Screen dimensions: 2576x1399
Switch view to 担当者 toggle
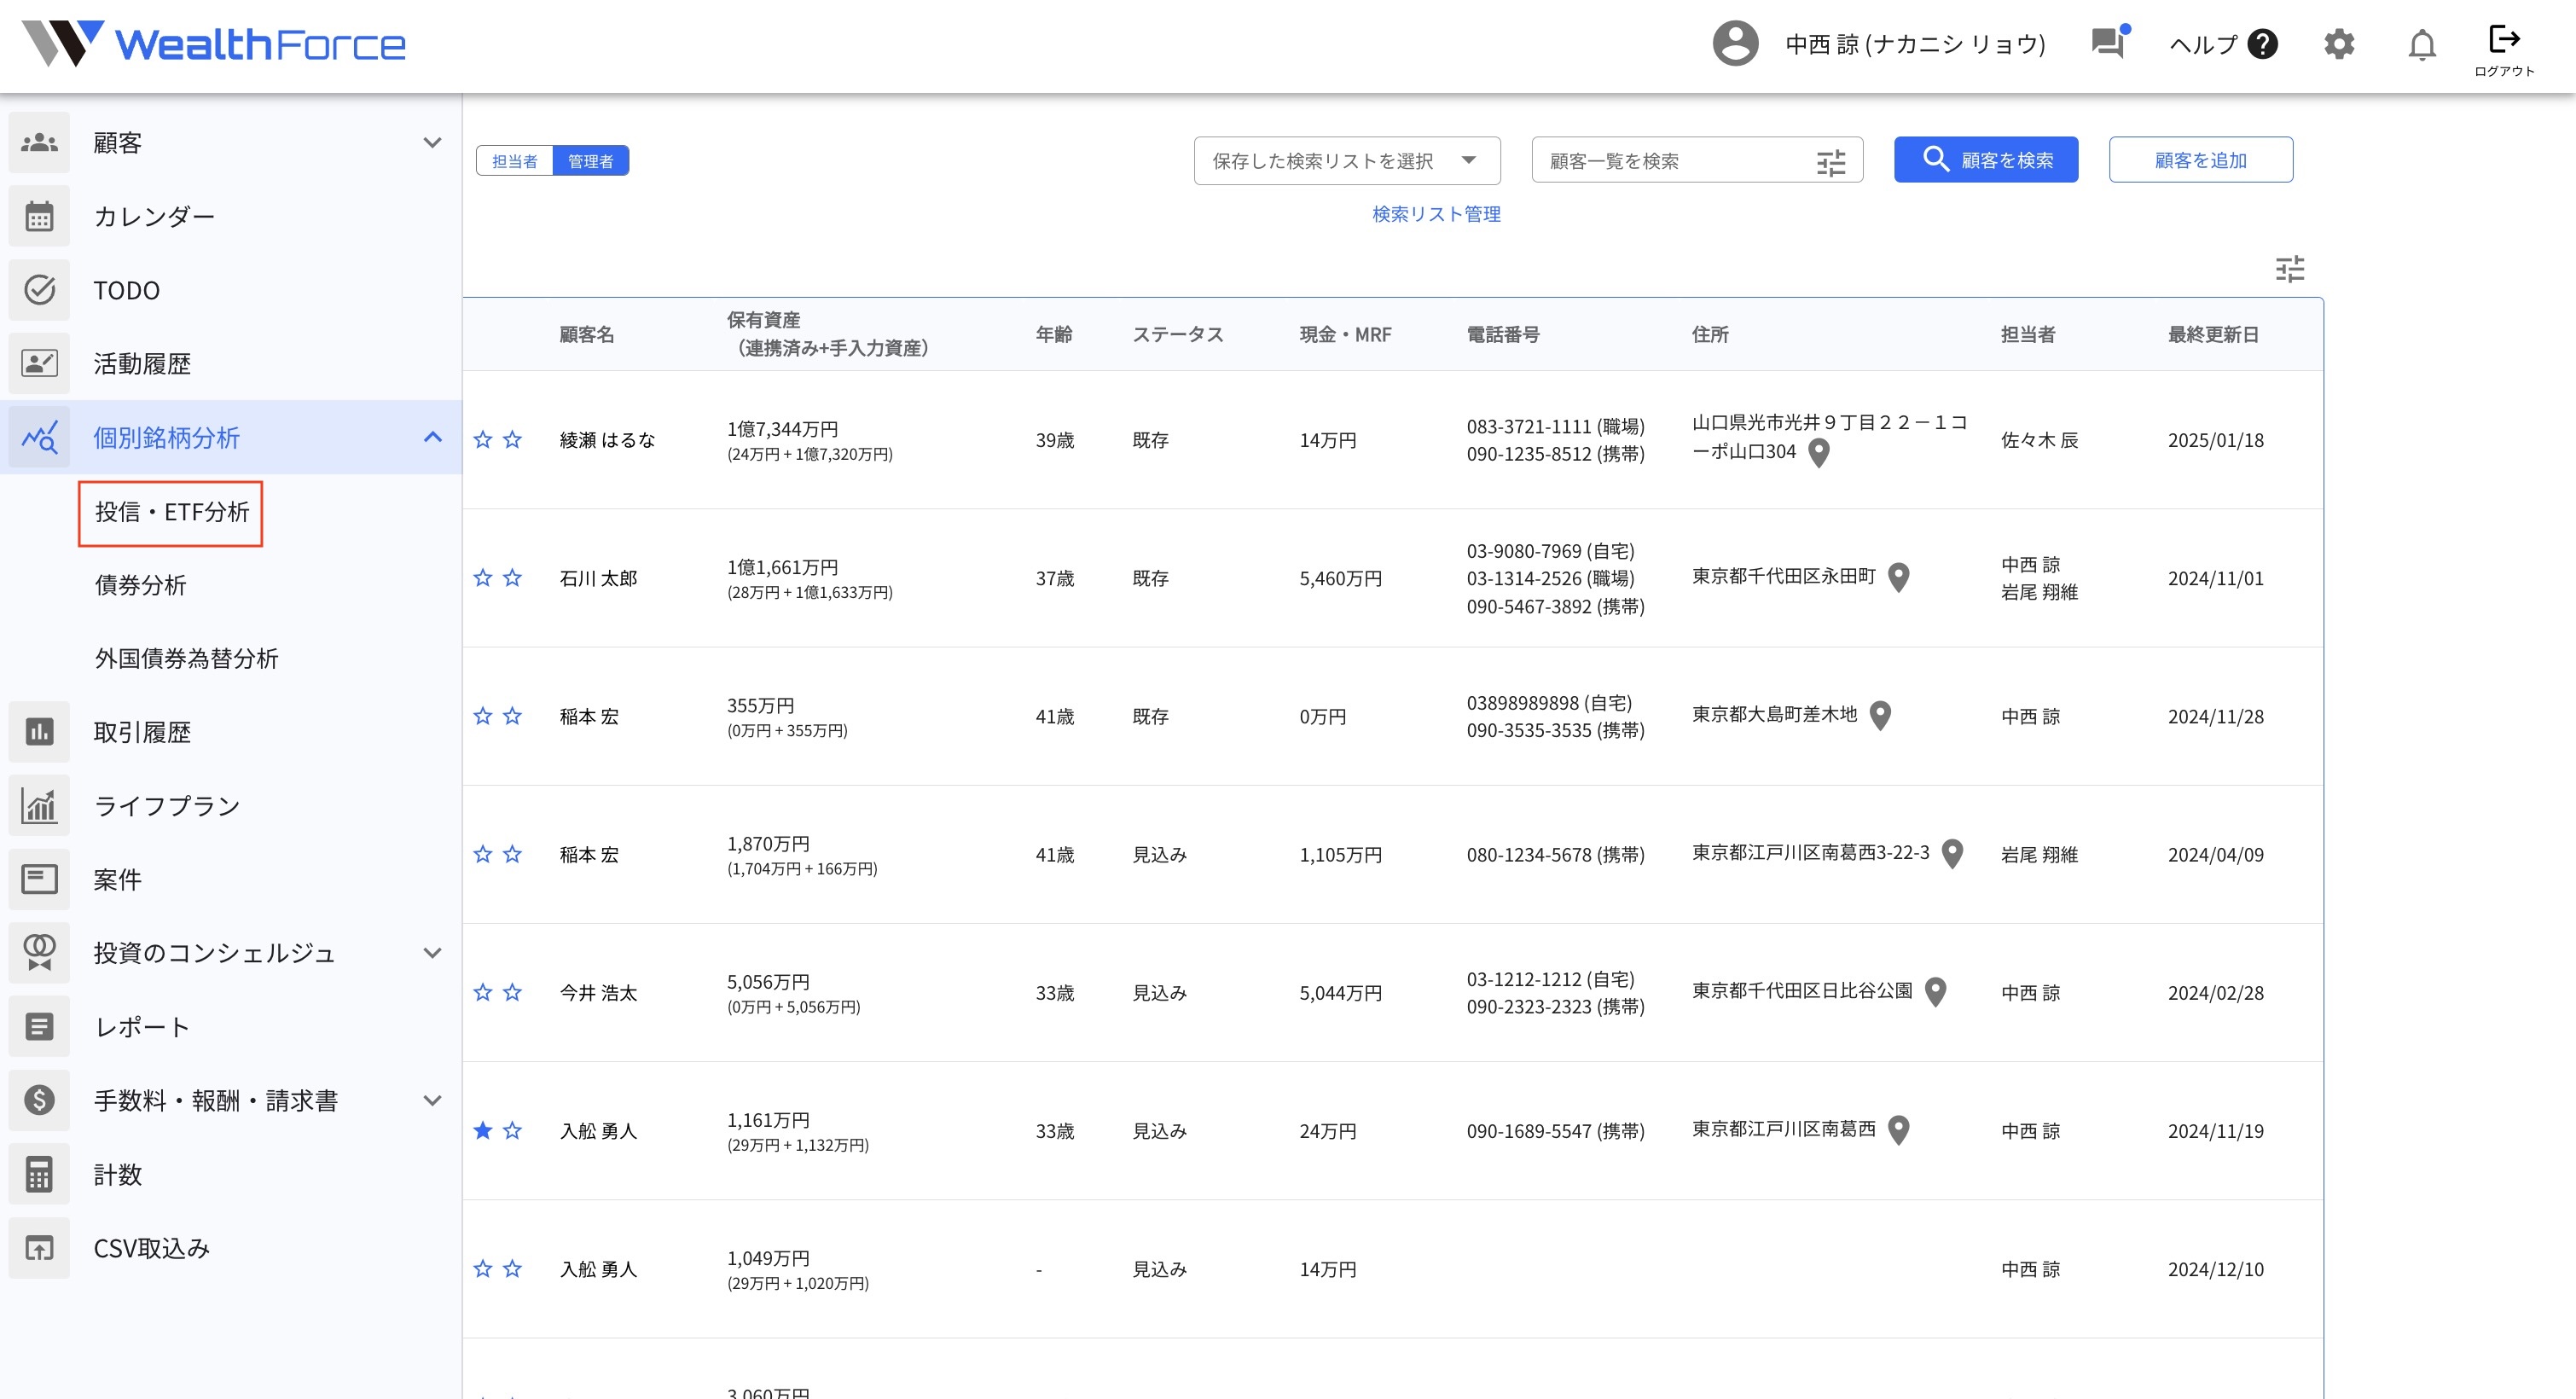tap(515, 161)
